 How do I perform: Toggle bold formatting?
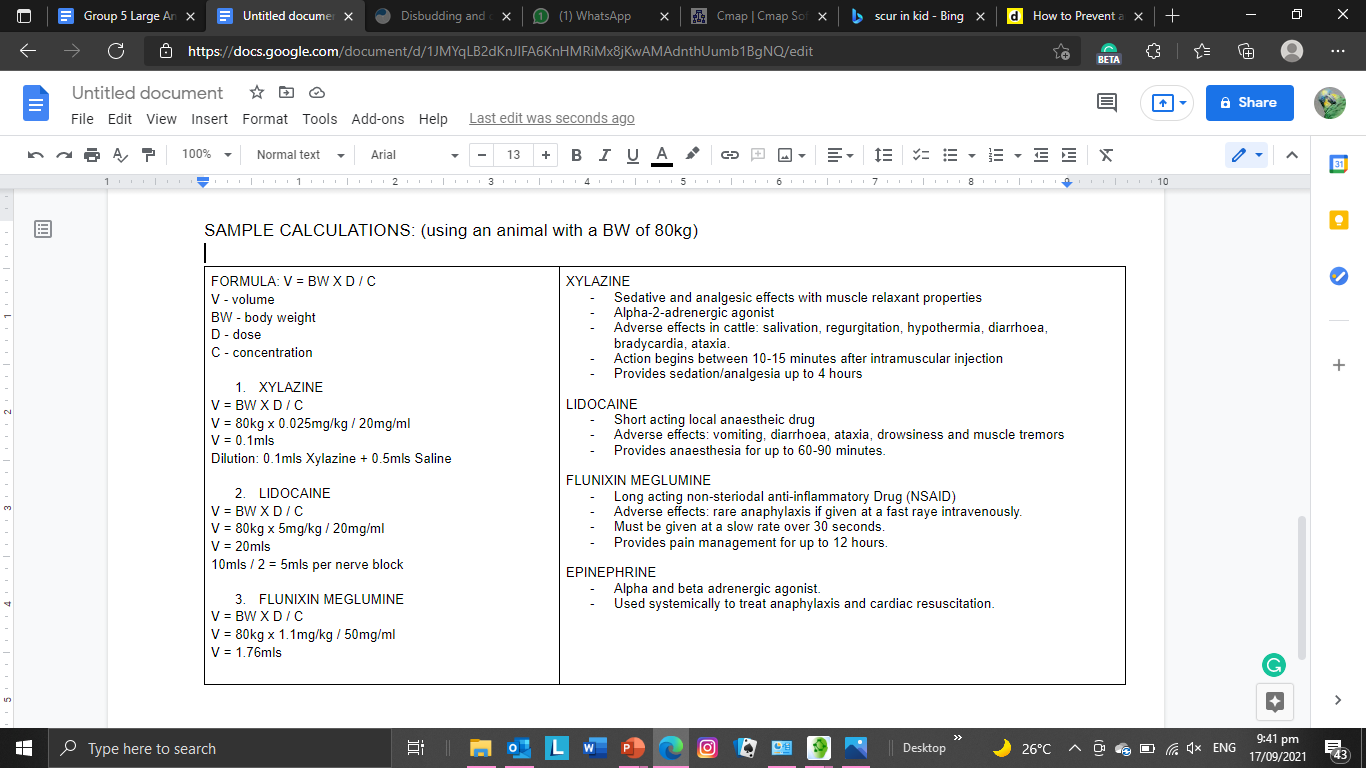tap(576, 155)
